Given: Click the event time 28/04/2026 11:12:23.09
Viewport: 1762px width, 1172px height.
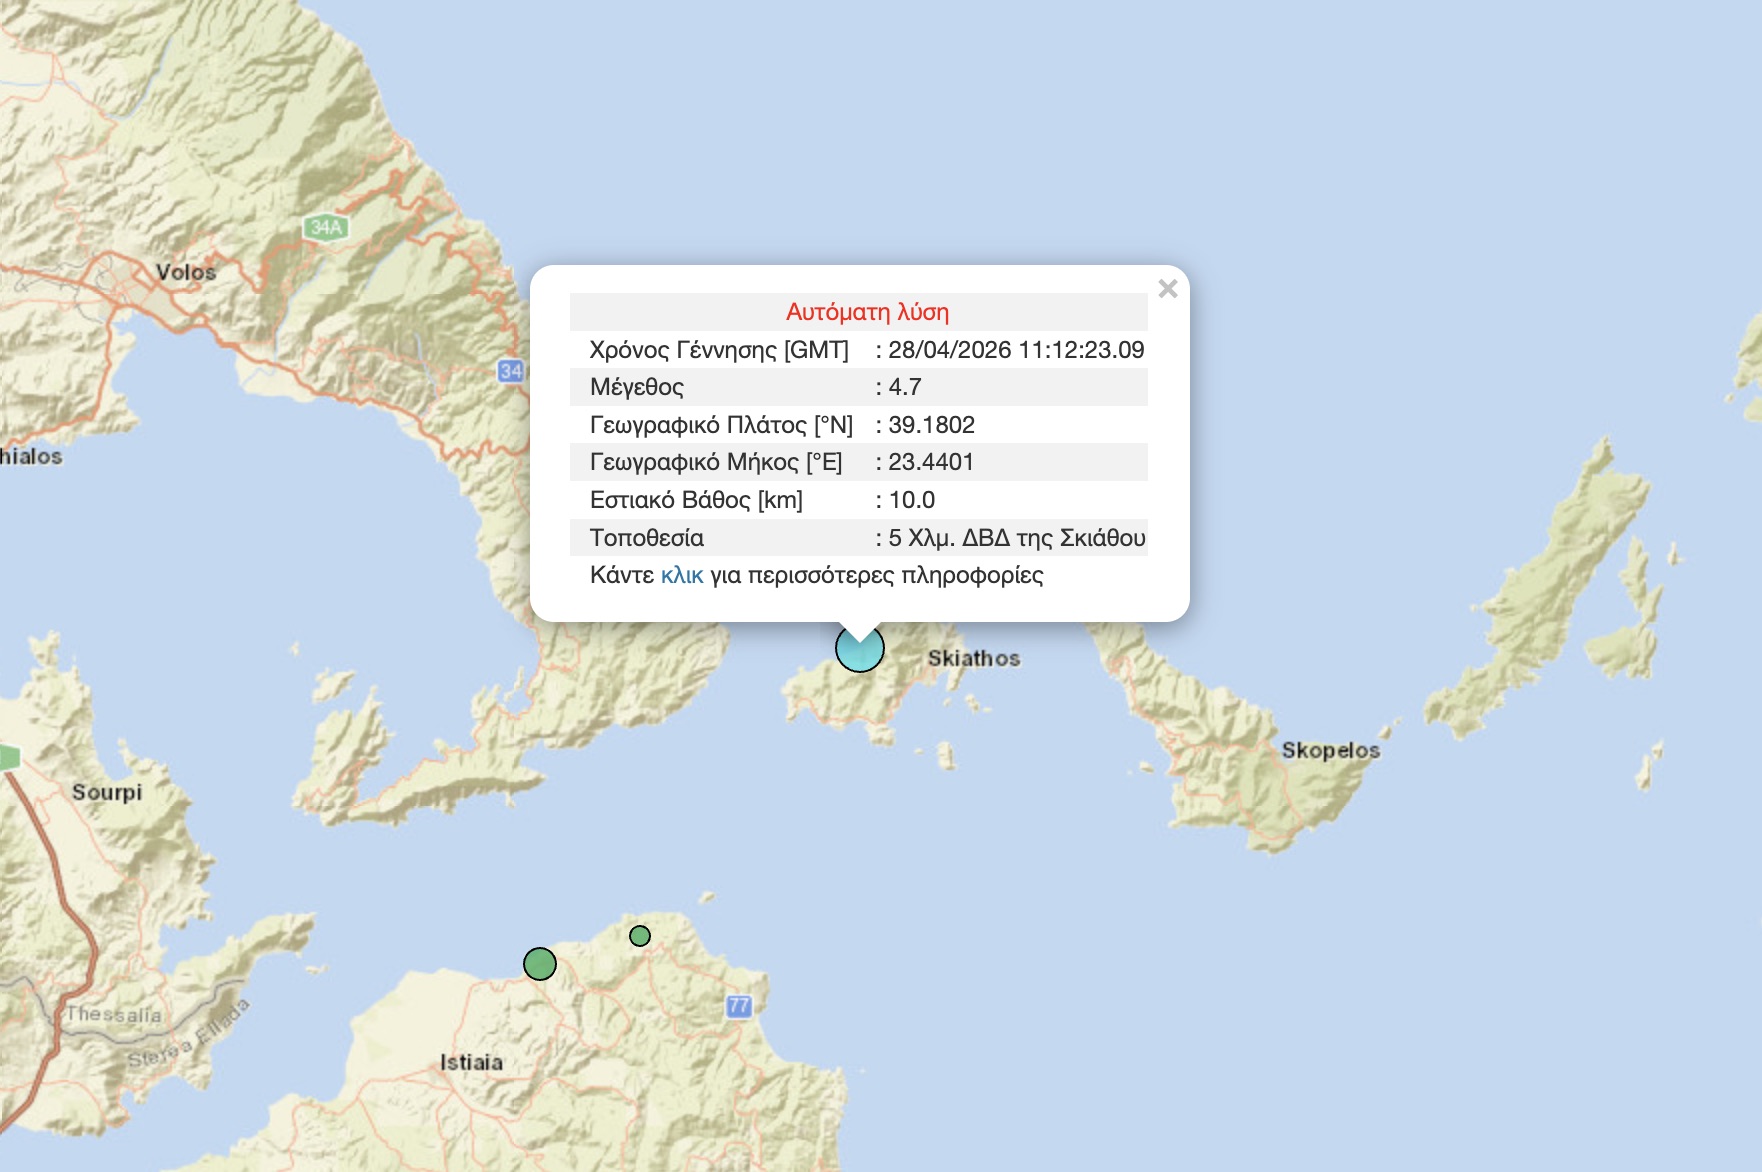Looking at the screenshot, I should (x=1015, y=350).
